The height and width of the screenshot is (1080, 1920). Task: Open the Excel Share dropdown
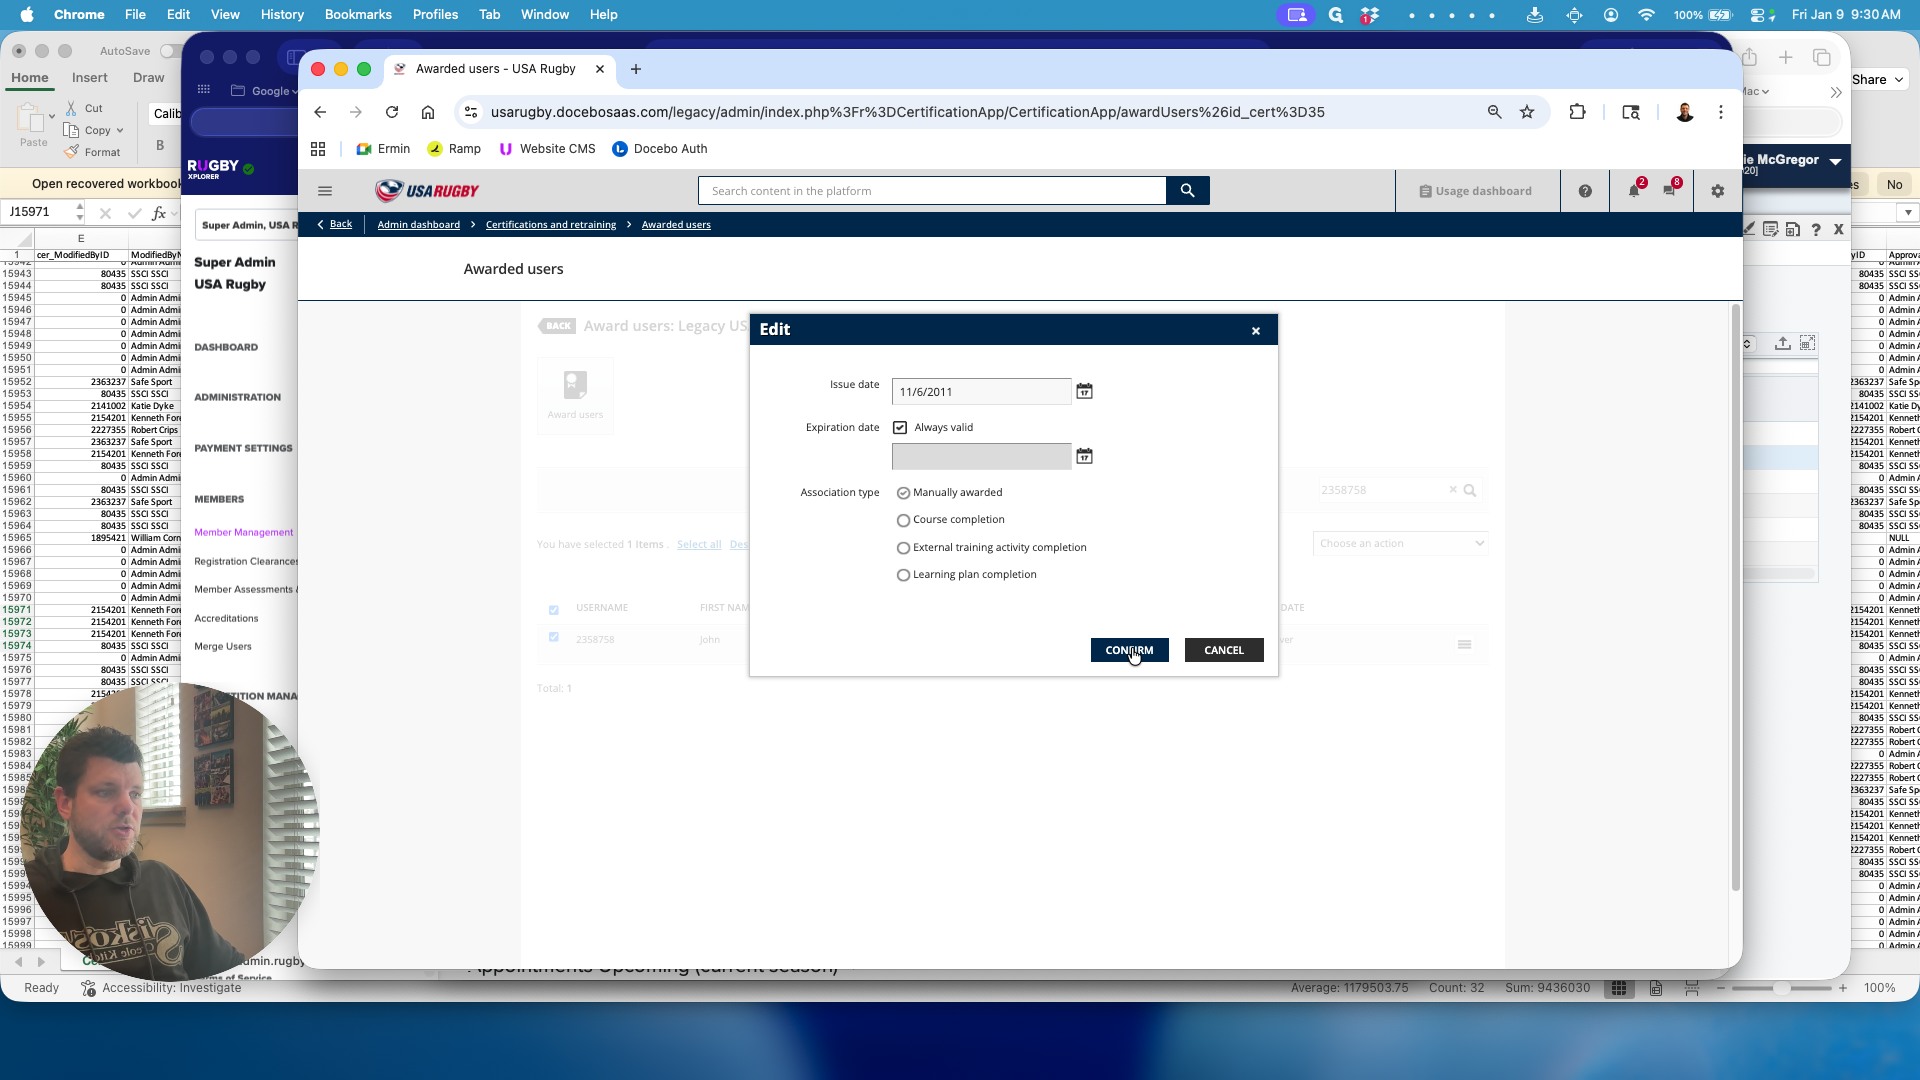coord(1879,80)
